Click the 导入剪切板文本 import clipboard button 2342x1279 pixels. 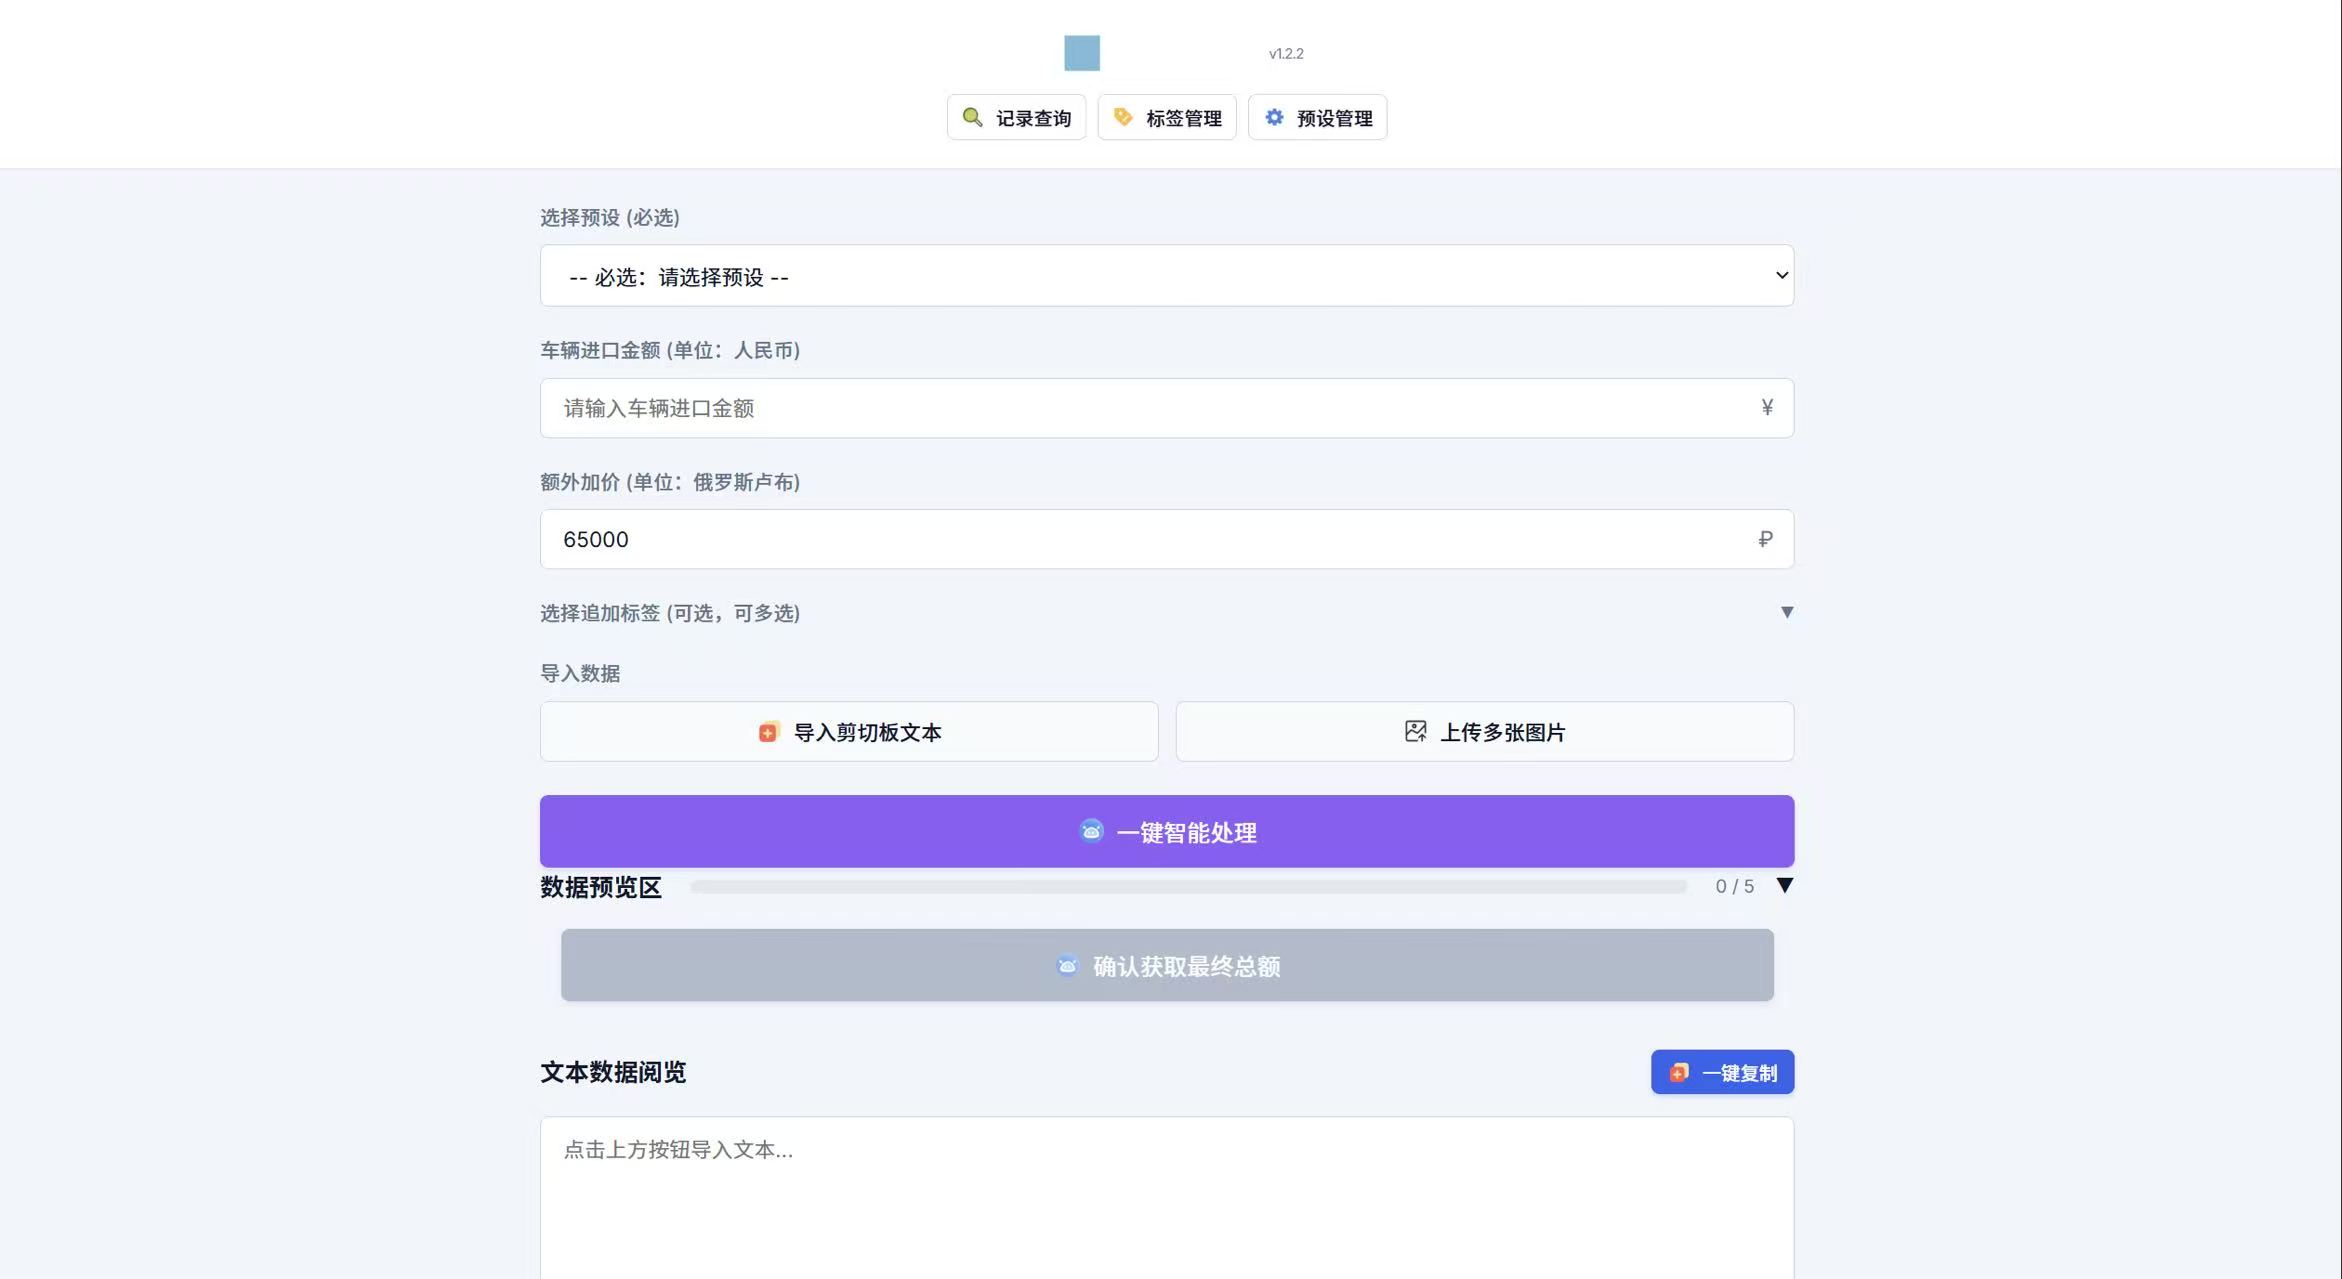coord(849,732)
